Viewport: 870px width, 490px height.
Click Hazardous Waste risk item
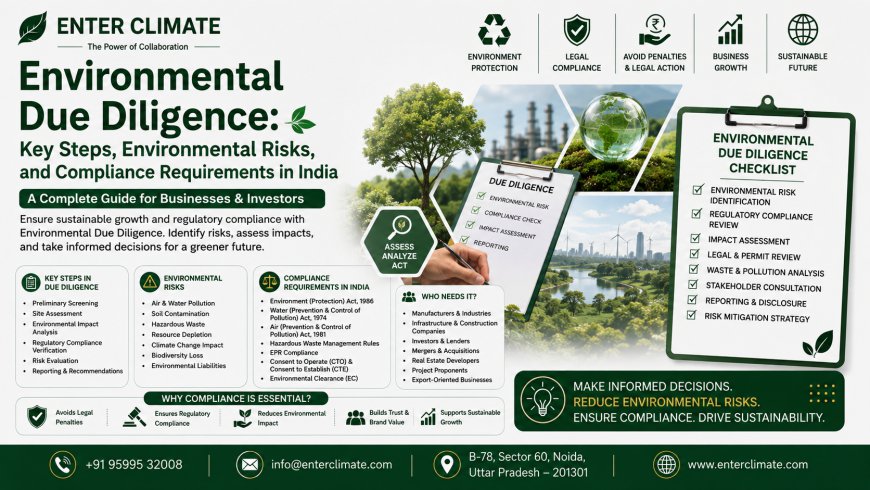pos(178,324)
